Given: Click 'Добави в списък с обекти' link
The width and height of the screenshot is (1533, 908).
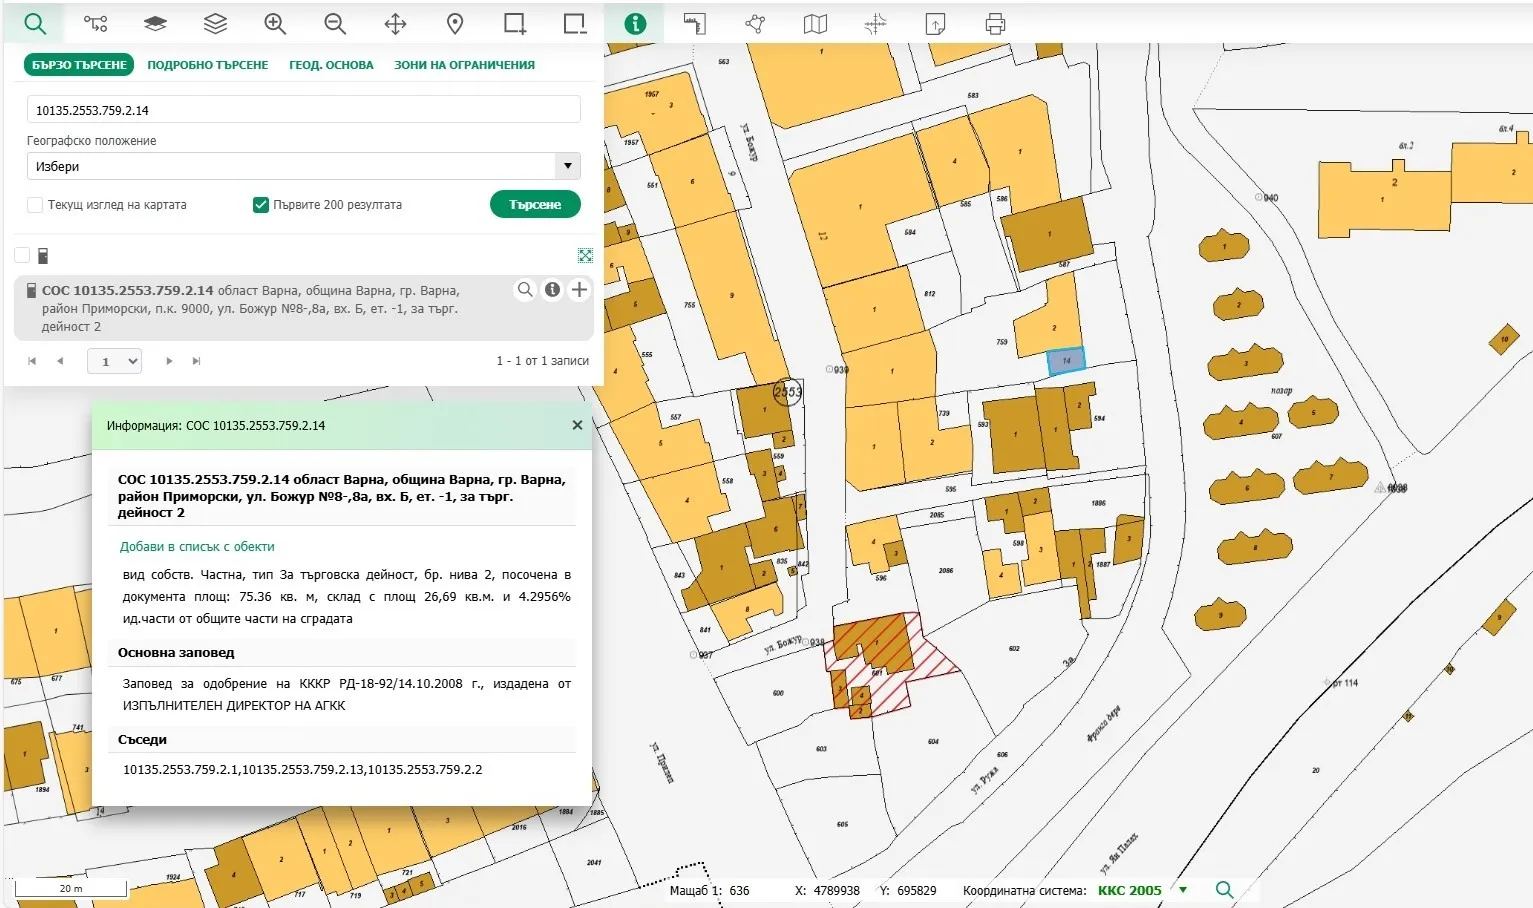Looking at the screenshot, I should [197, 547].
